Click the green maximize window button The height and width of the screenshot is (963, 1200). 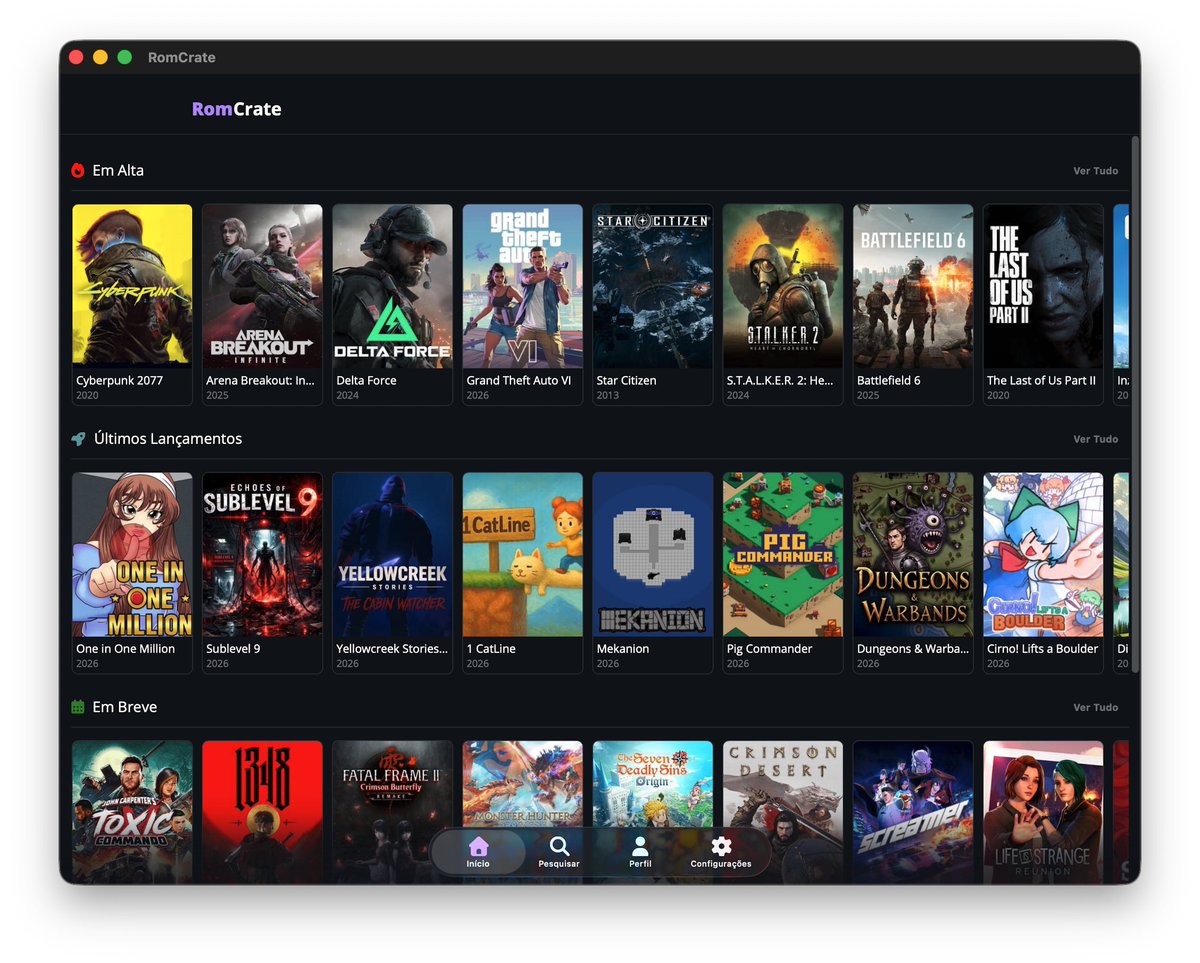point(125,57)
